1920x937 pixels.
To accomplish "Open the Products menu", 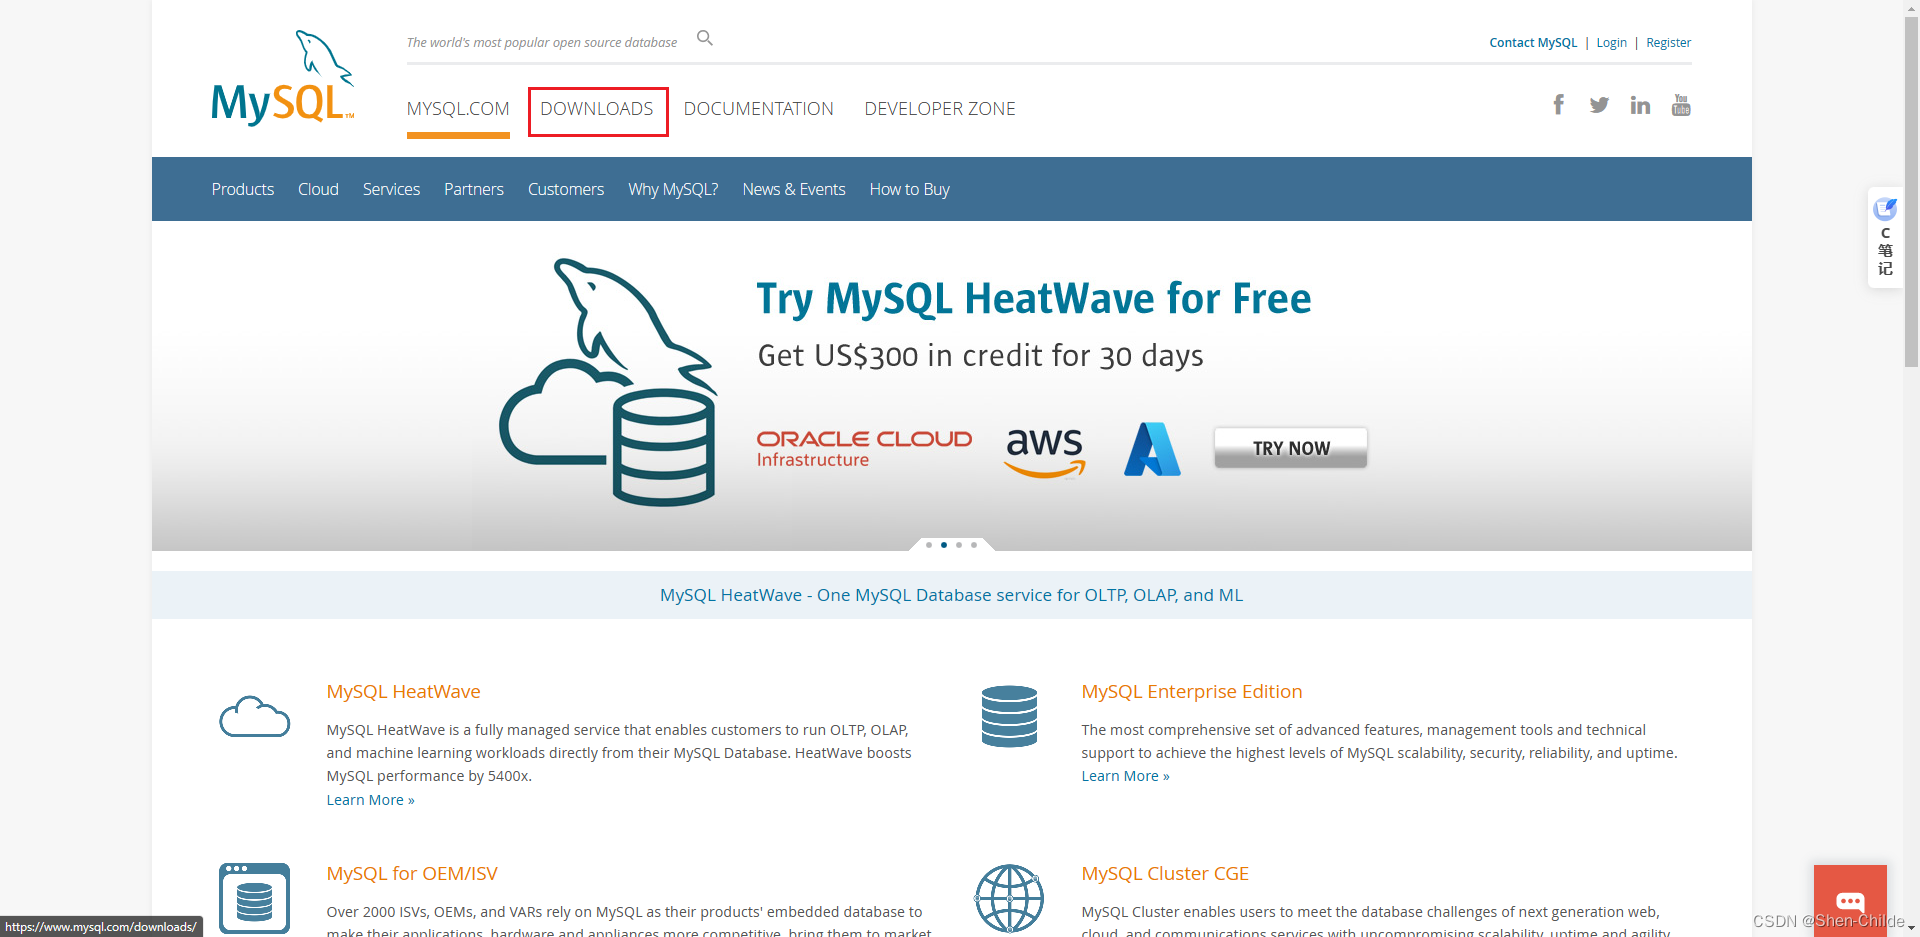I will pos(243,189).
